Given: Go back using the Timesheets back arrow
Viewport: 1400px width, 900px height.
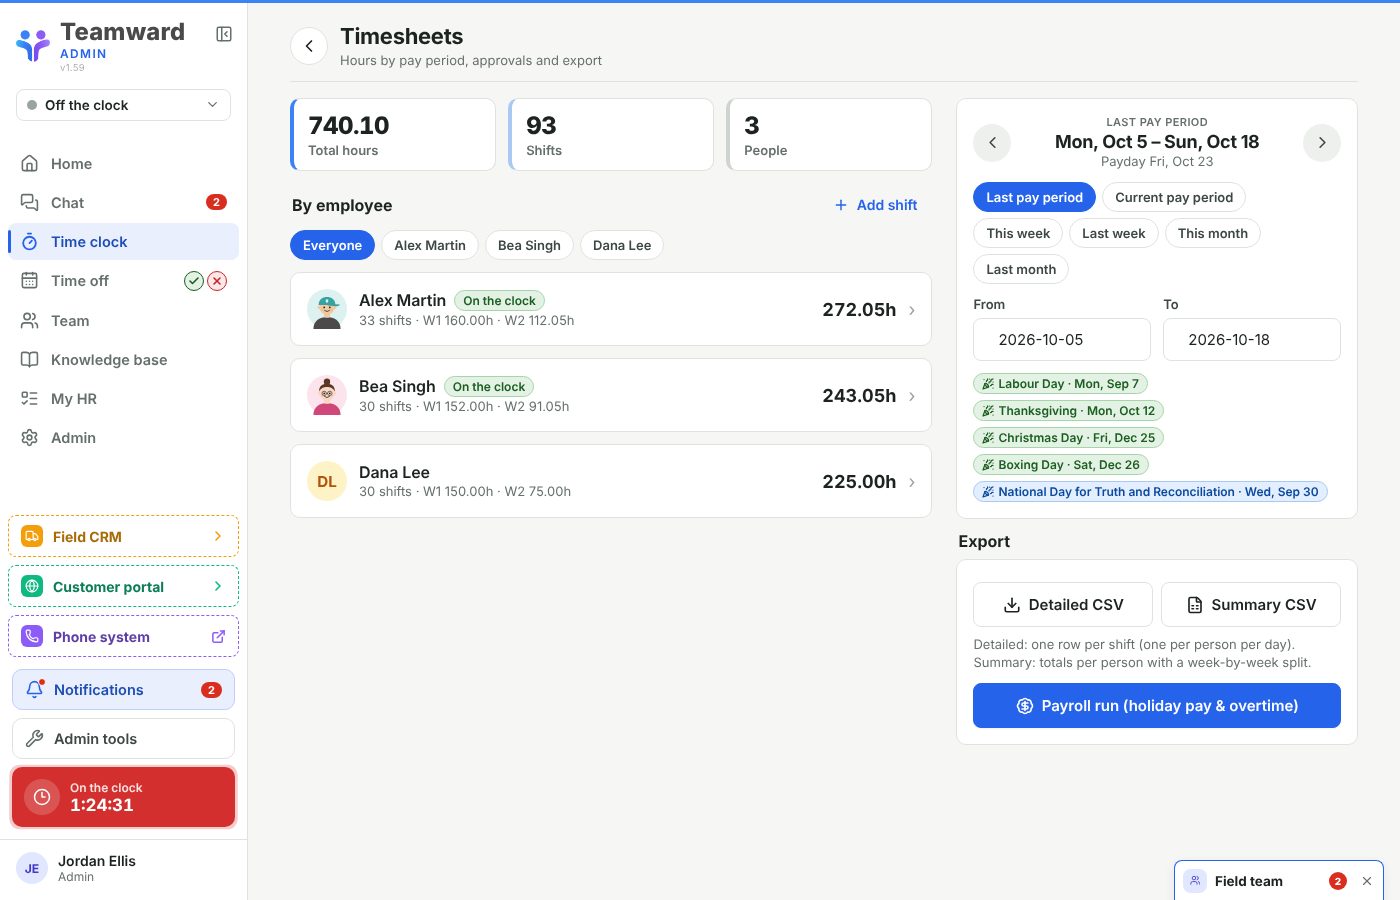Looking at the screenshot, I should pyautogui.click(x=309, y=46).
